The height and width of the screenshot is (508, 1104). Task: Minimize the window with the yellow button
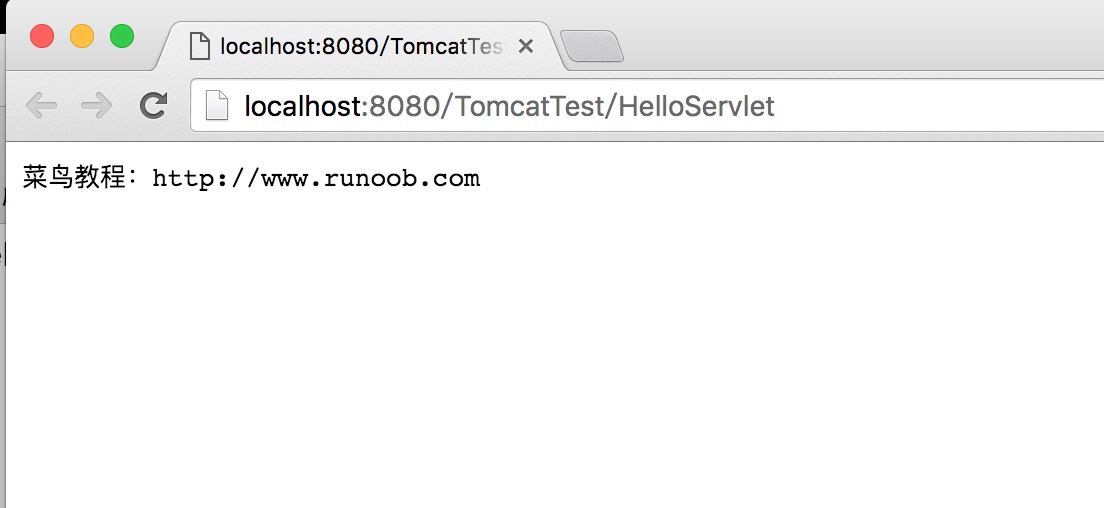pyautogui.click(x=82, y=37)
